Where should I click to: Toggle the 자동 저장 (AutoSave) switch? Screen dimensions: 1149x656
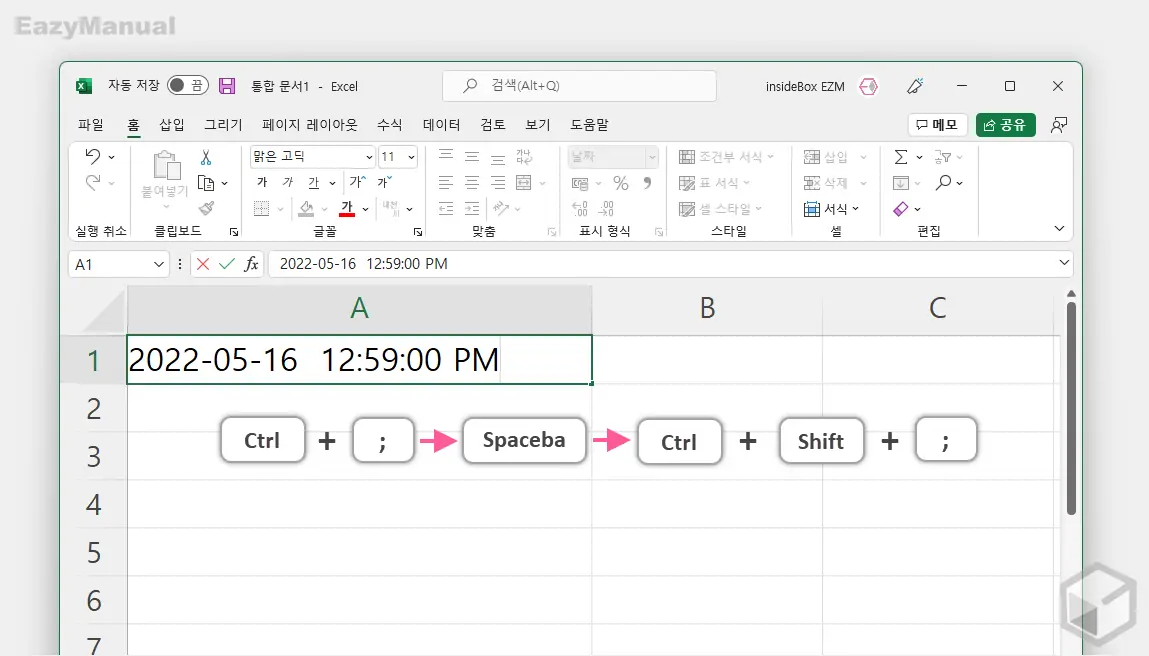pos(188,86)
